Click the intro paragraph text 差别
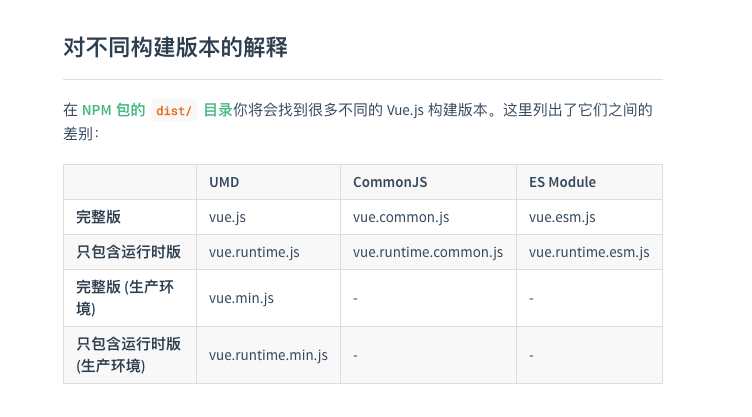This screenshot has height=417, width=752. coord(78,134)
